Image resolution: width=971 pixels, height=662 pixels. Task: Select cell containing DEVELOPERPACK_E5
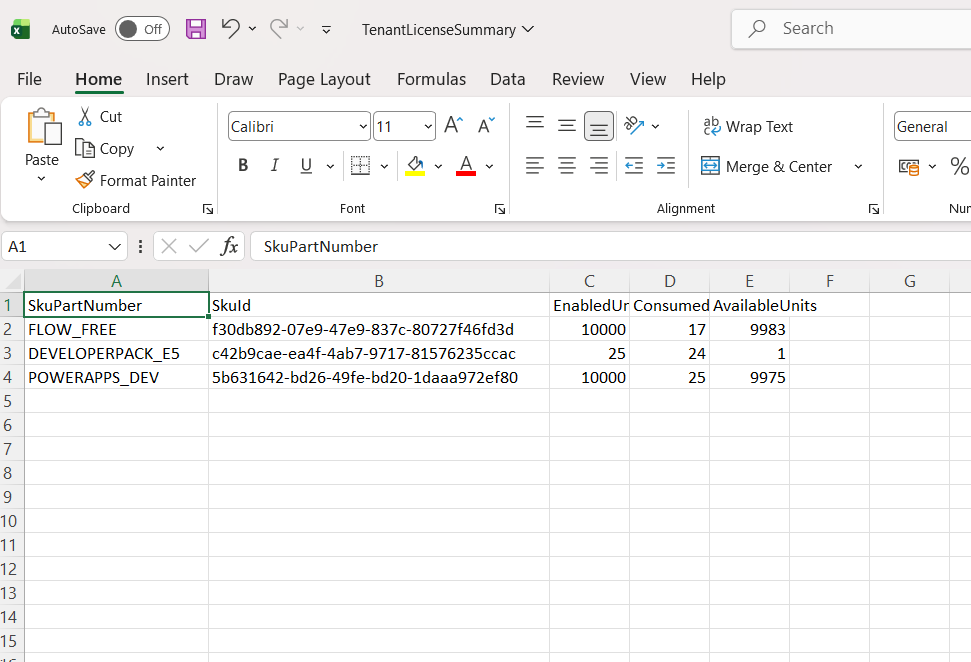point(104,353)
